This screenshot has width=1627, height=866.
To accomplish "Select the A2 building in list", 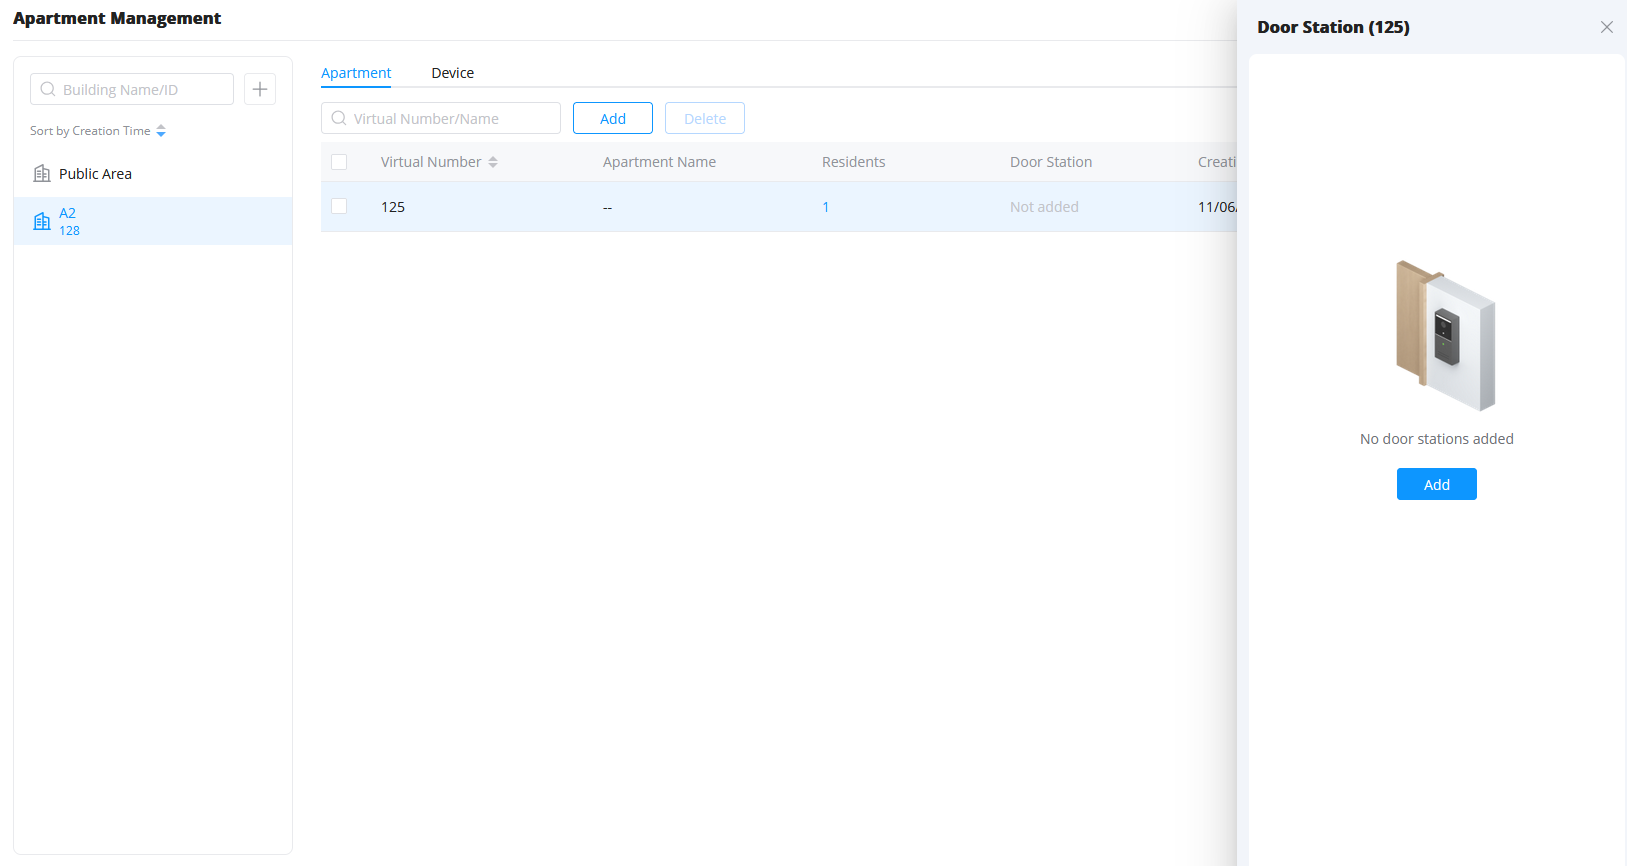I will pos(153,221).
